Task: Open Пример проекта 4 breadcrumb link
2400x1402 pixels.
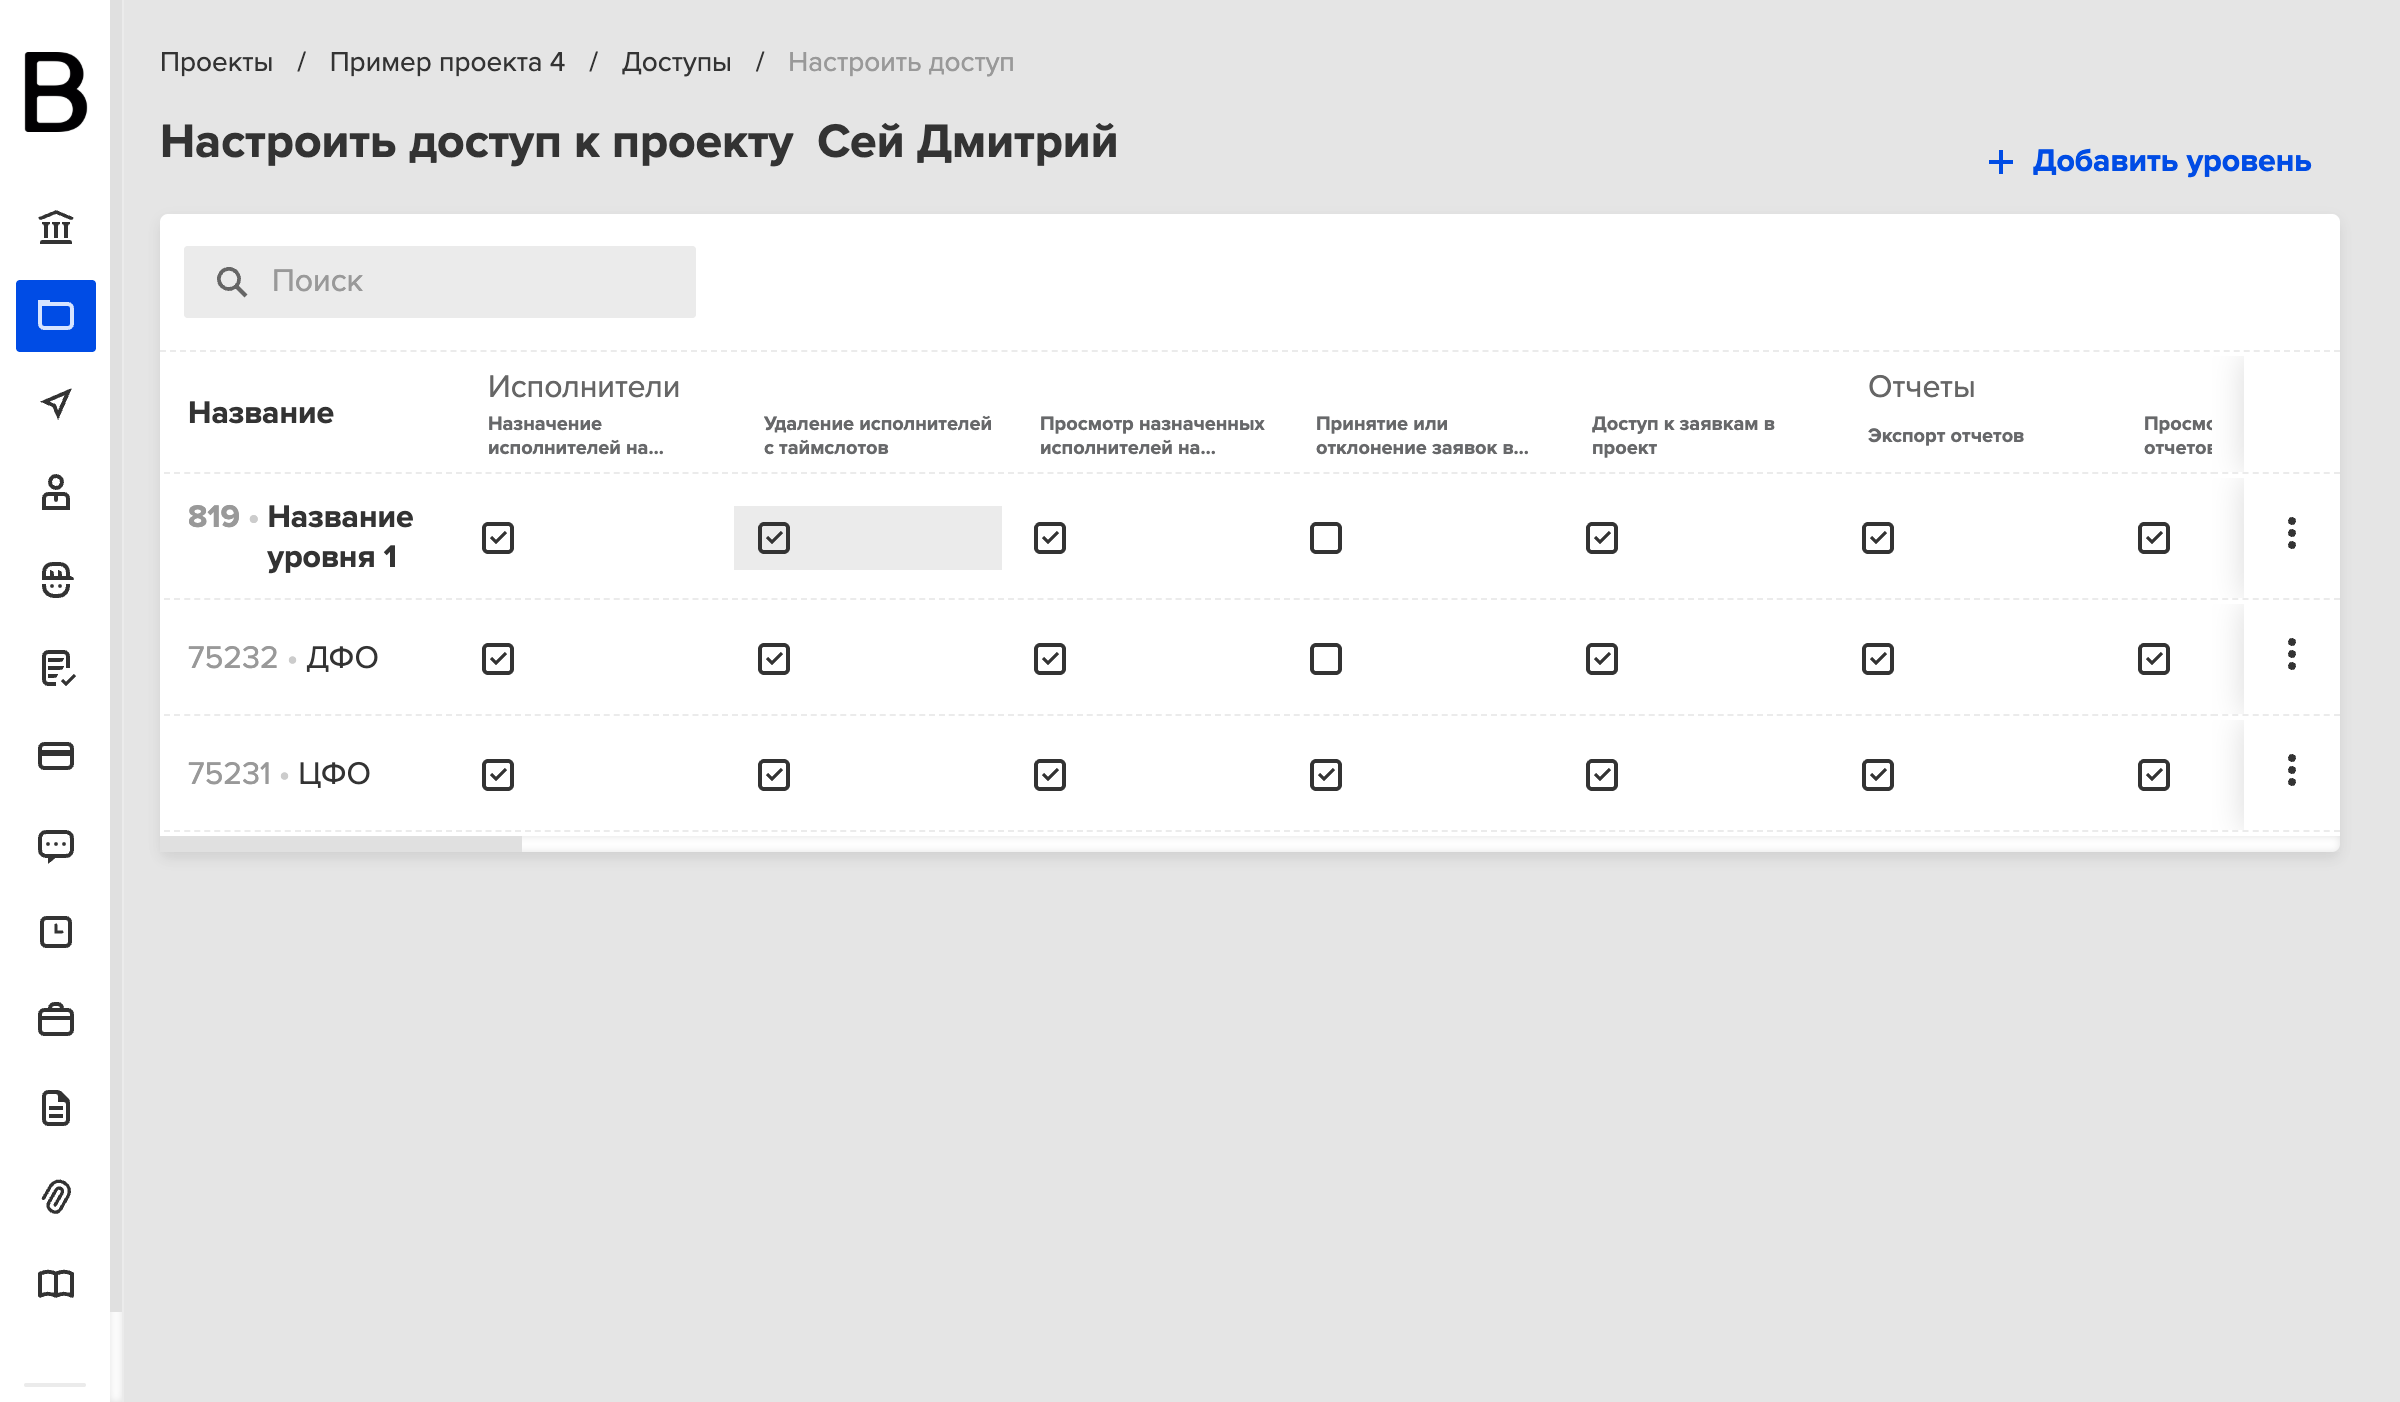Action: click(447, 62)
